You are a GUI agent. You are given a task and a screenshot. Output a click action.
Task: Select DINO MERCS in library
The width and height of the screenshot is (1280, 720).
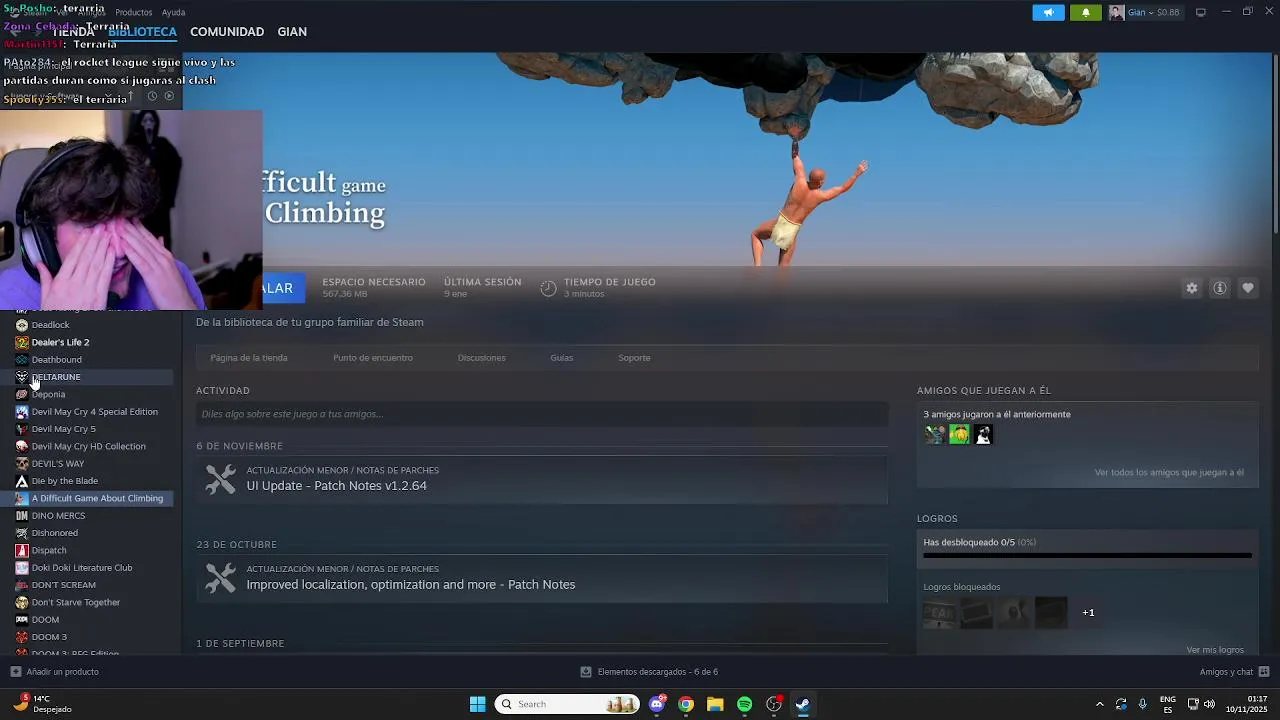58,516
